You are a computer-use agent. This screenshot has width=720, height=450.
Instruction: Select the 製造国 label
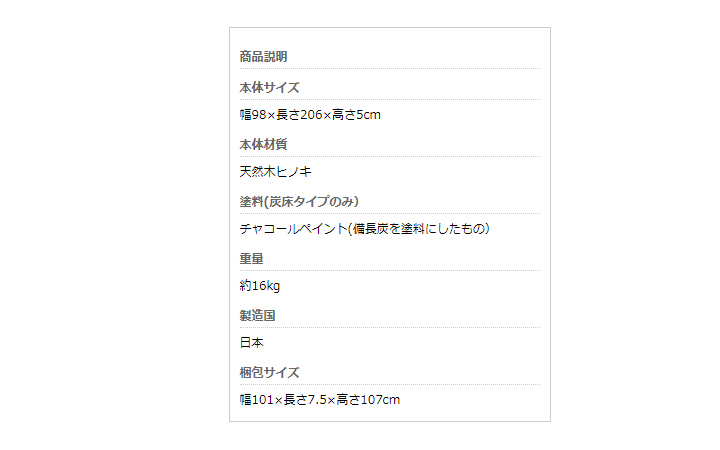[x=257, y=316]
